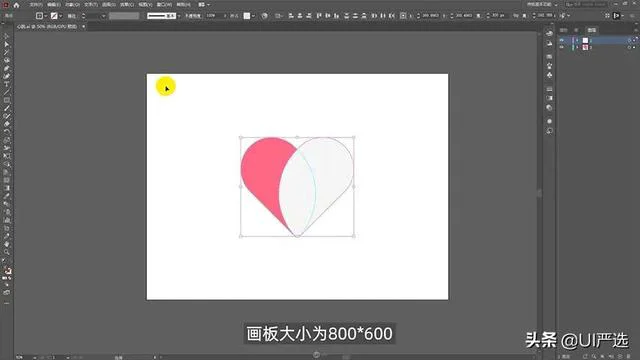
Task: Open the Graphic Styles panel icon
Action: 549,131
